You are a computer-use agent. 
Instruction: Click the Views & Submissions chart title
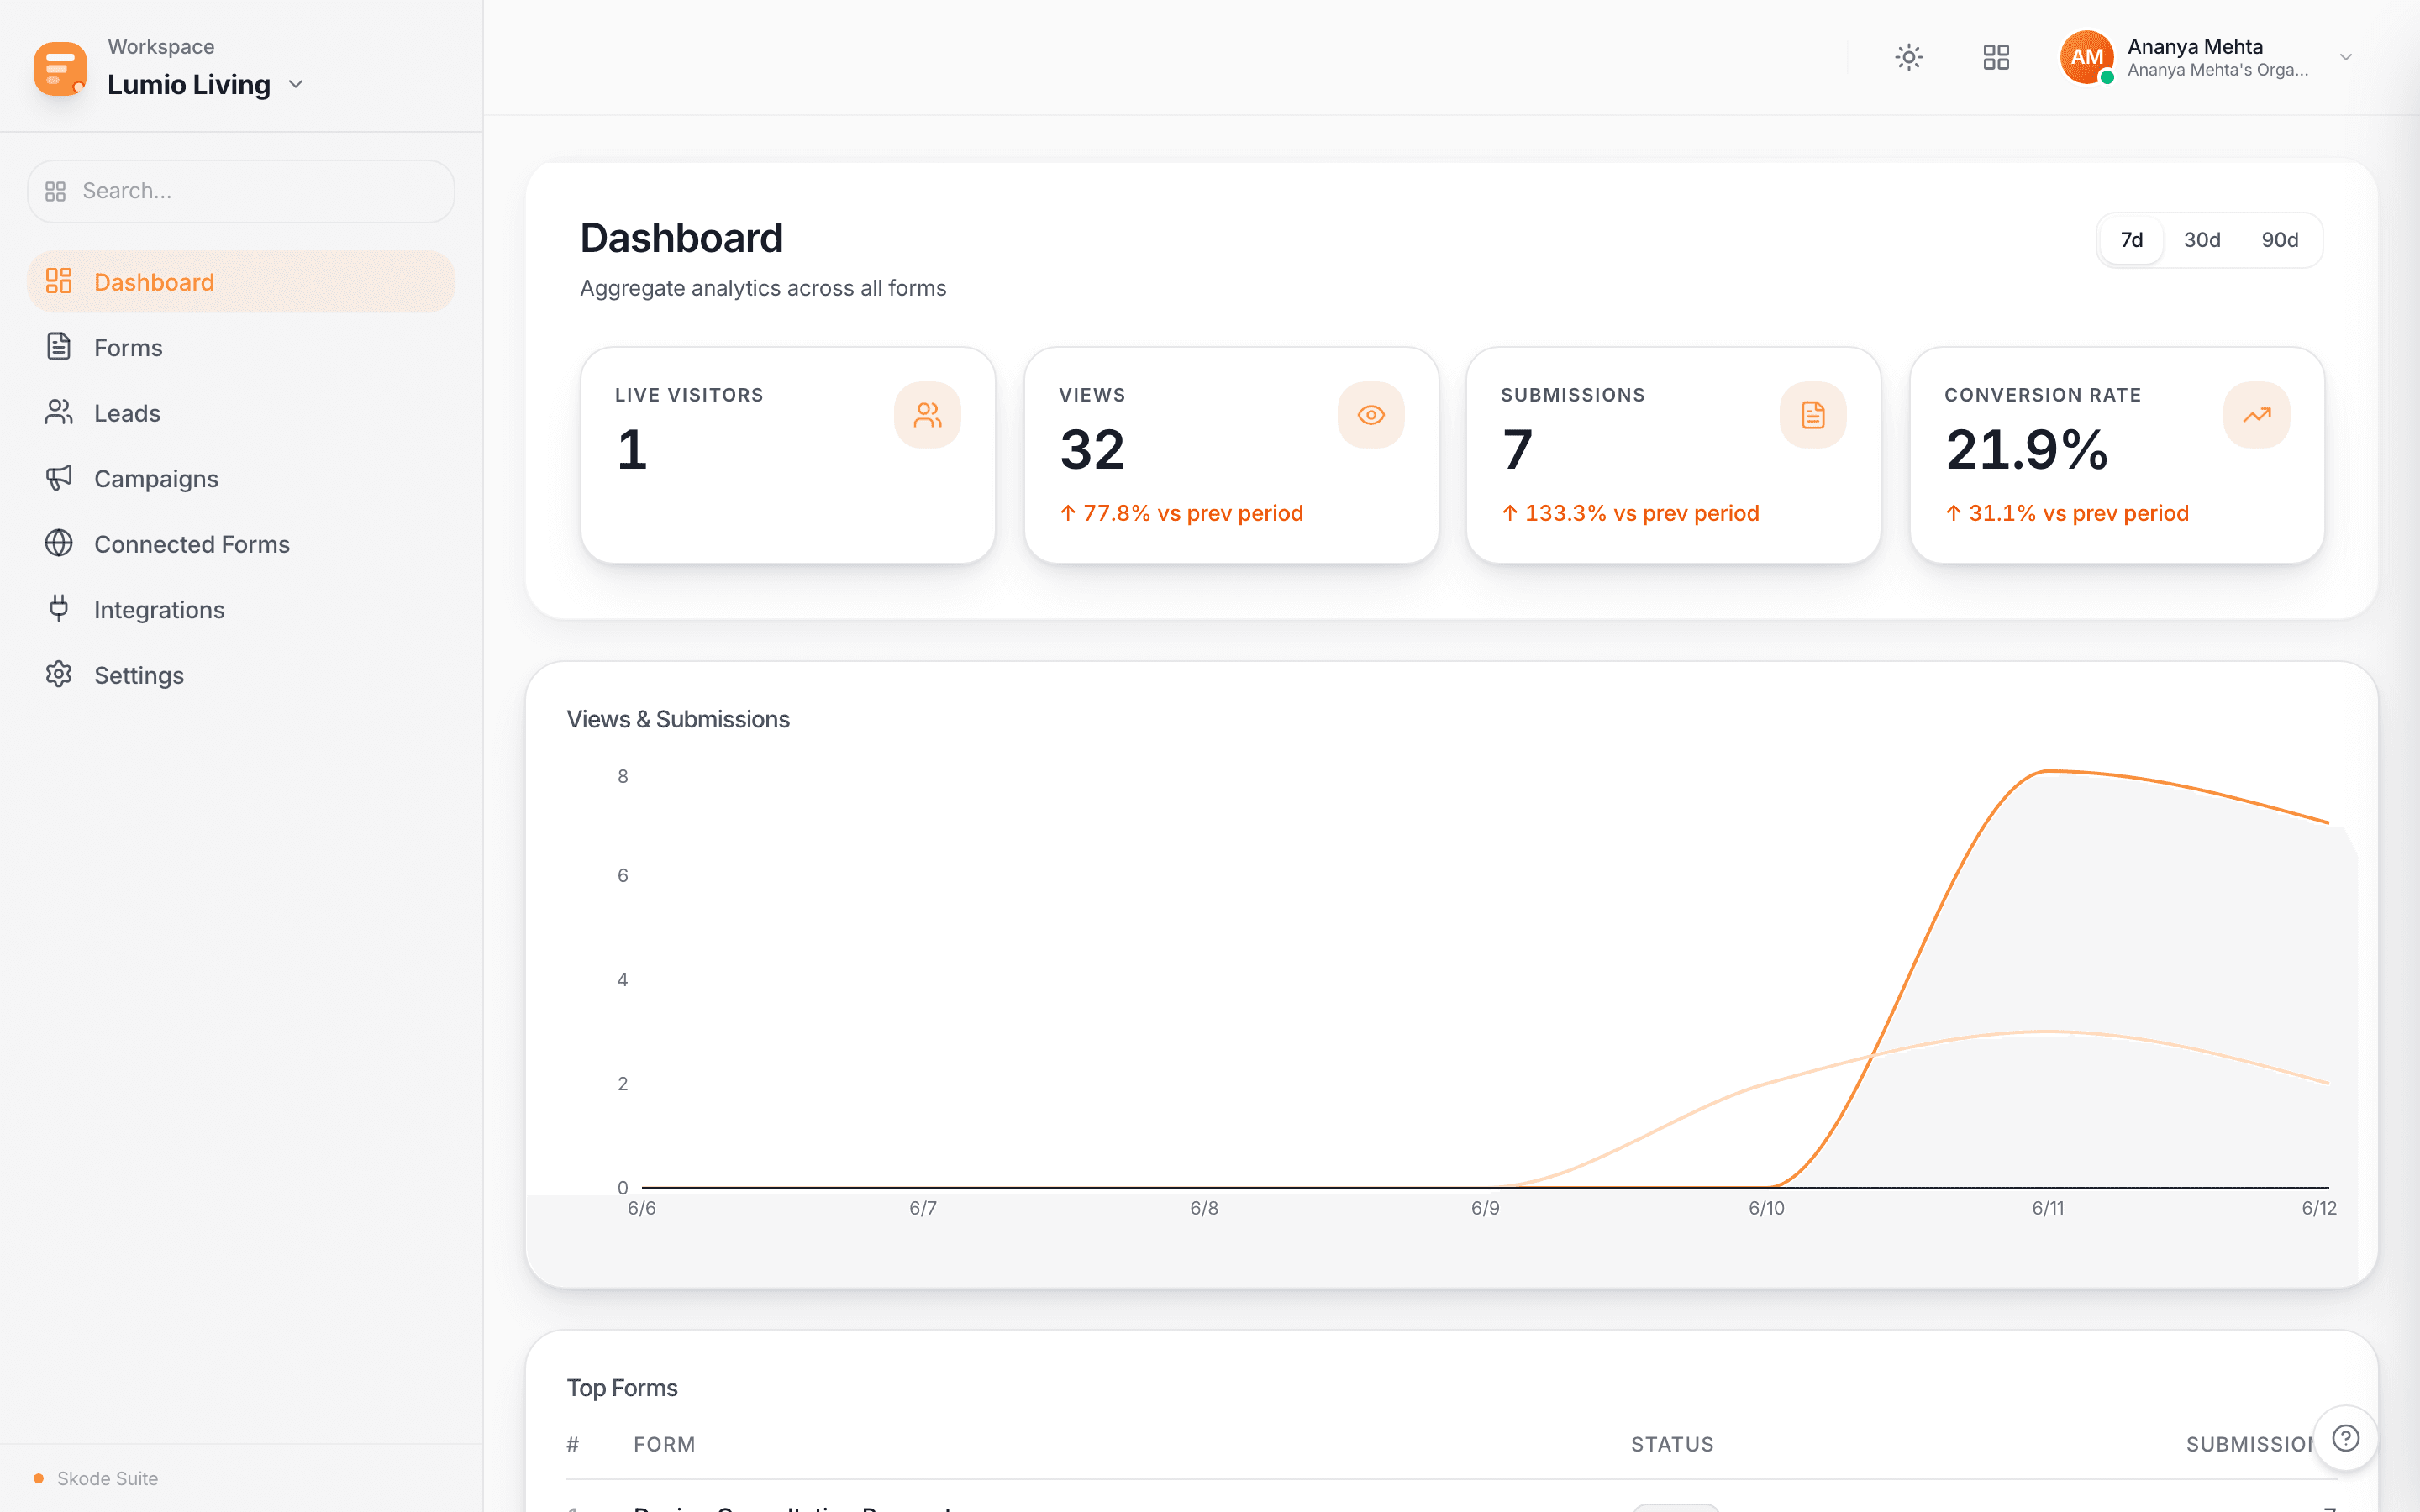678,719
